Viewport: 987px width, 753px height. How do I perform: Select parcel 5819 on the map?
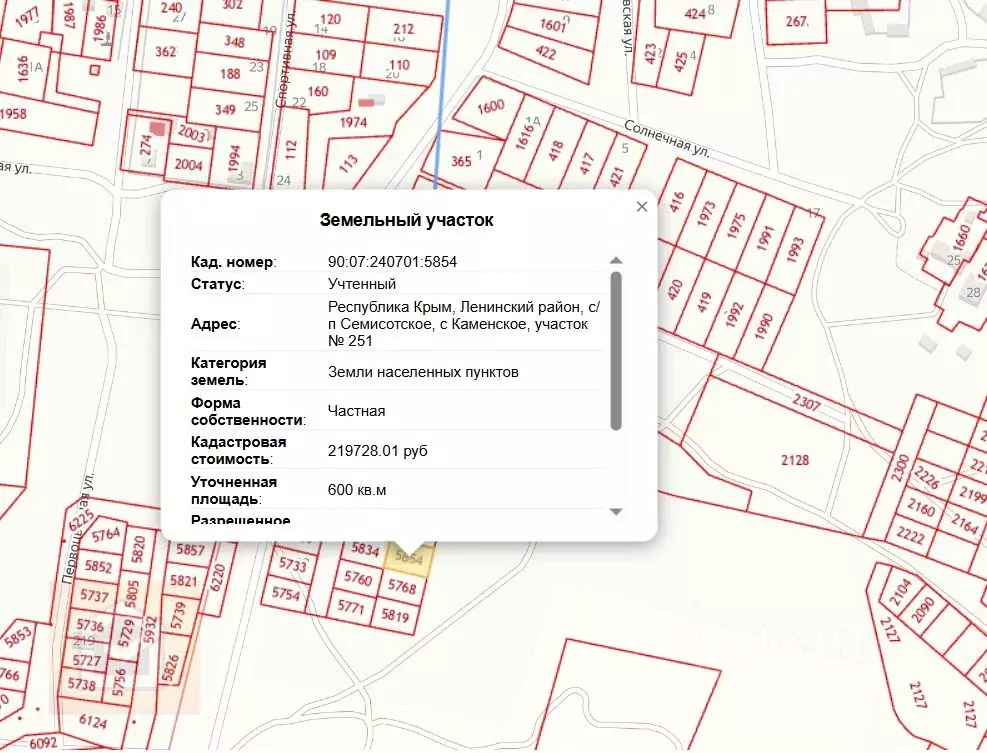[395, 617]
